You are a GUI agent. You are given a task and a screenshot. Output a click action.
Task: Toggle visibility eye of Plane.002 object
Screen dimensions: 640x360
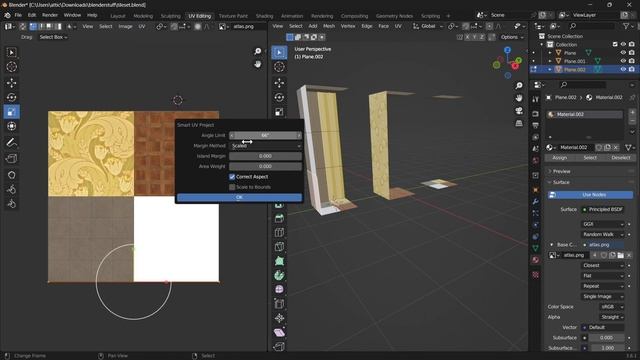point(623,69)
